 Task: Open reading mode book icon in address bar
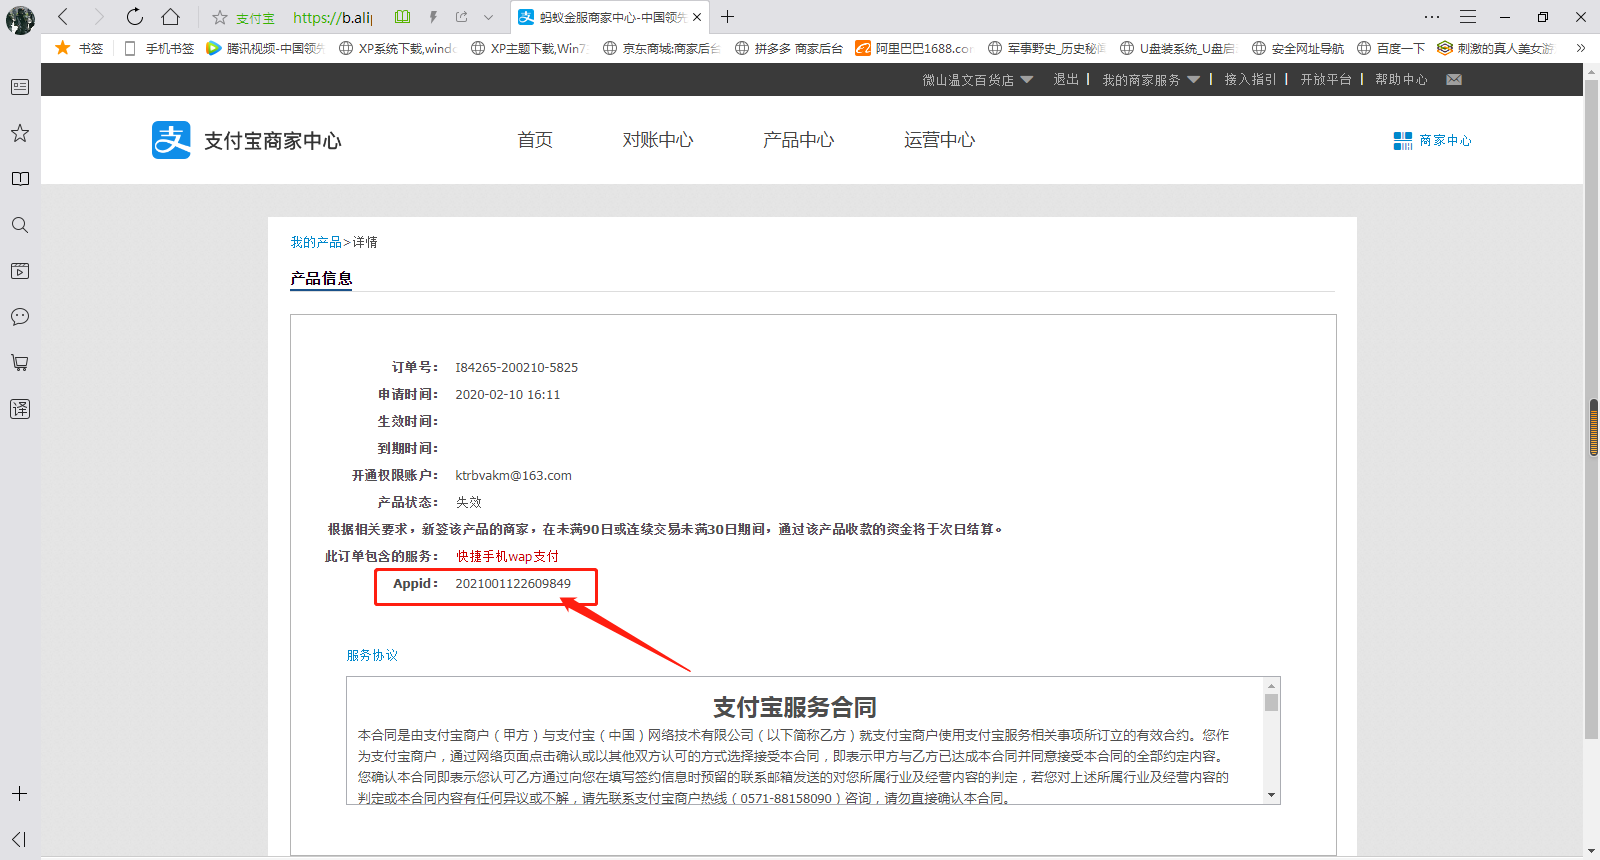pos(402,17)
